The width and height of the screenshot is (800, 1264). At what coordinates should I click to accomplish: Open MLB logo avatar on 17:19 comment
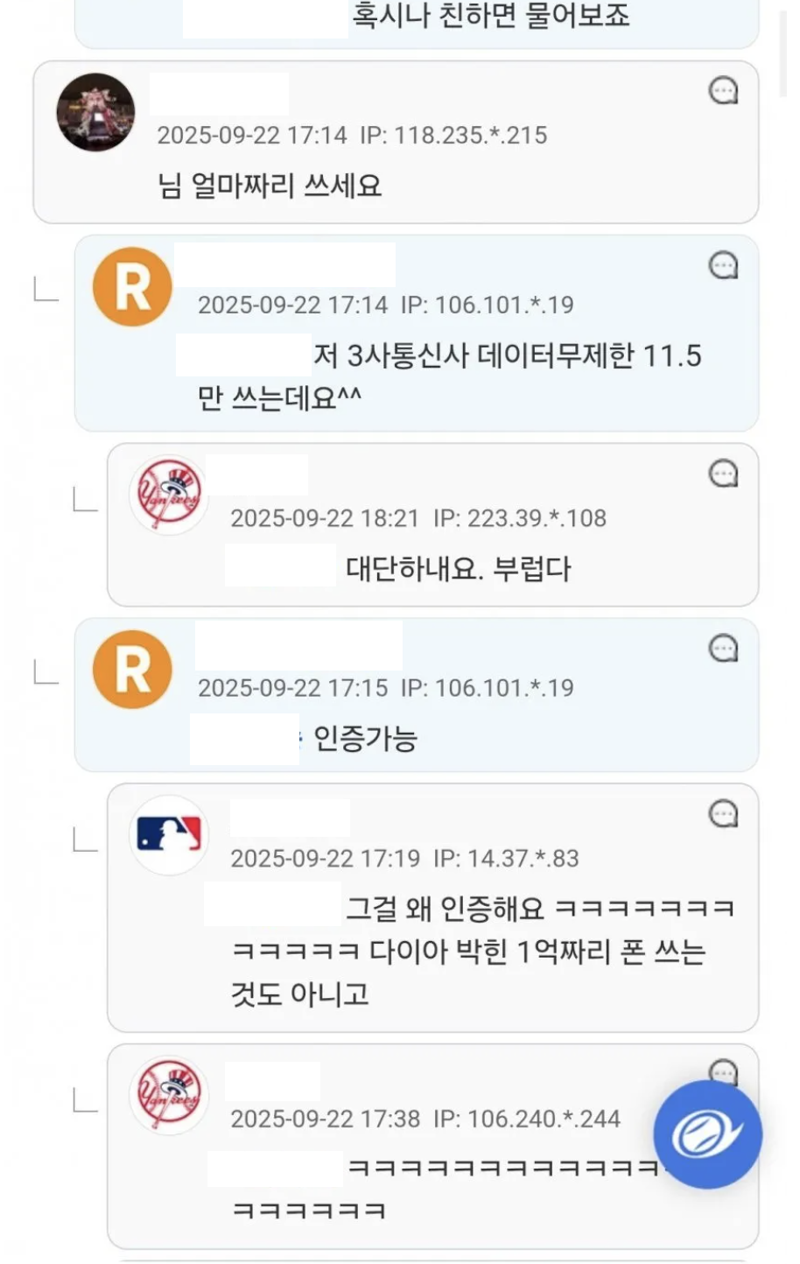pos(168,835)
